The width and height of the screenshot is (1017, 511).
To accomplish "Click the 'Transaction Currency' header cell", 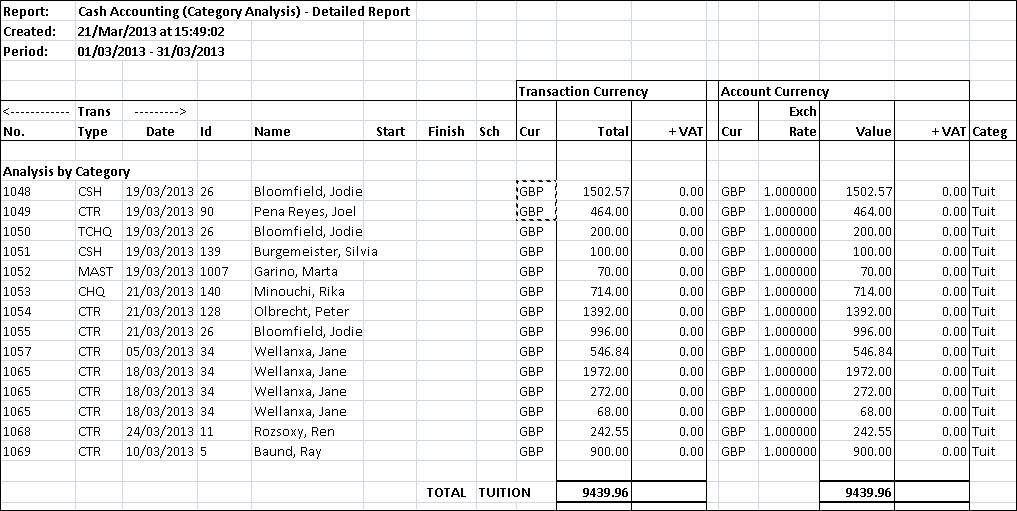I will coord(583,91).
